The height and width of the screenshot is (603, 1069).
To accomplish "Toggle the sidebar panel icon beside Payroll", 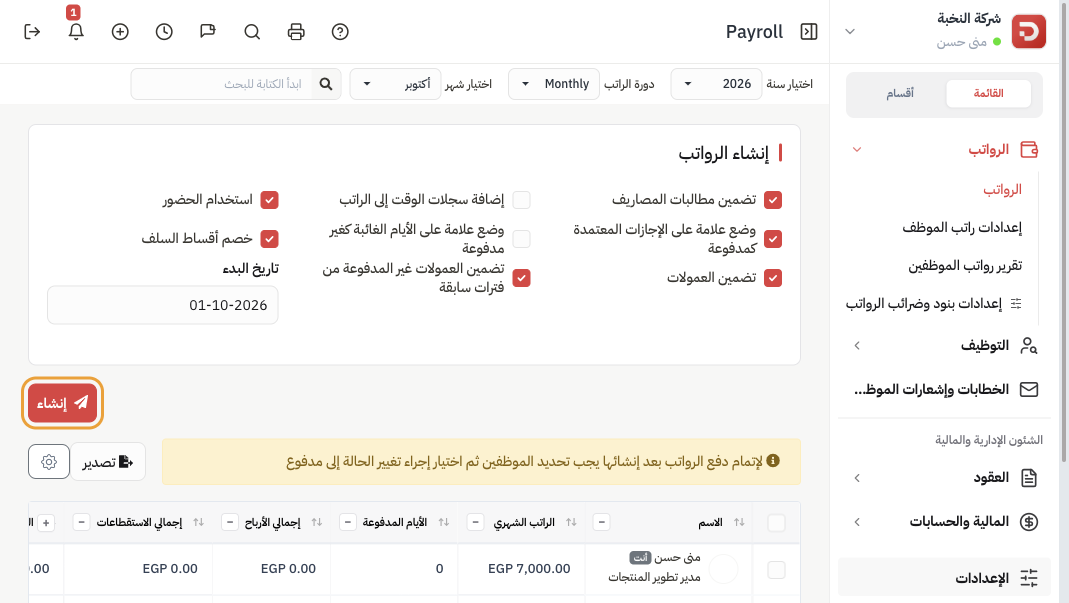I will pyautogui.click(x=809, y=32).
